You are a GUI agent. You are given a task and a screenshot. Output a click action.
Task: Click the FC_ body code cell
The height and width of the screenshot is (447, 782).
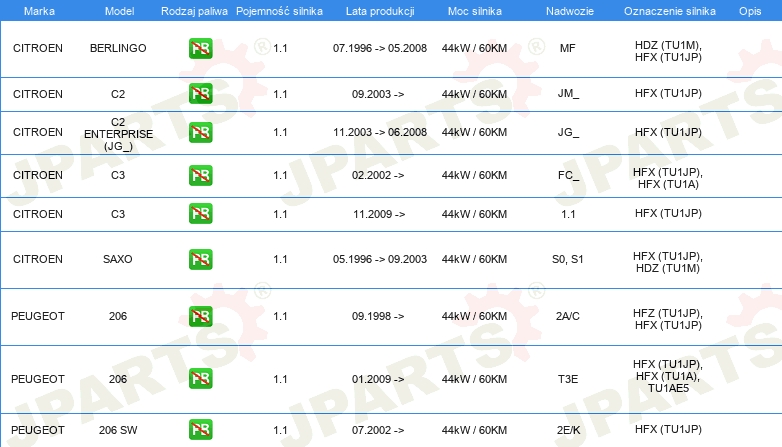[x=568, y=176]
